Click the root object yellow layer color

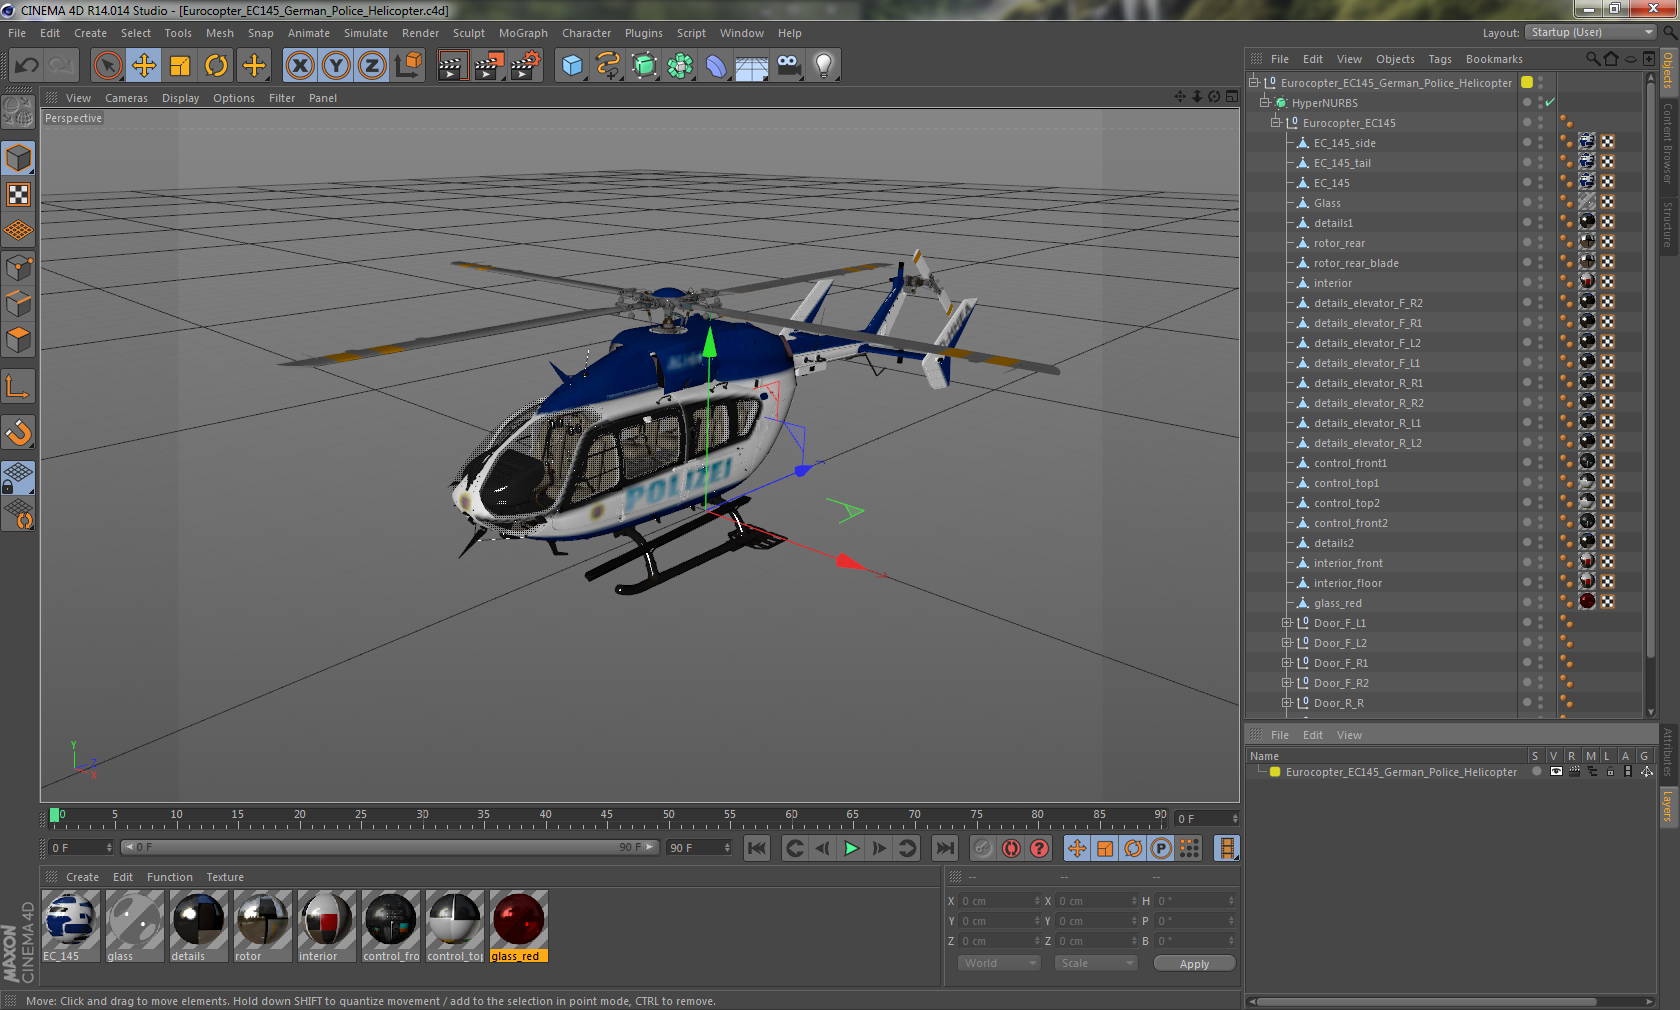(x=1527, y=82)
